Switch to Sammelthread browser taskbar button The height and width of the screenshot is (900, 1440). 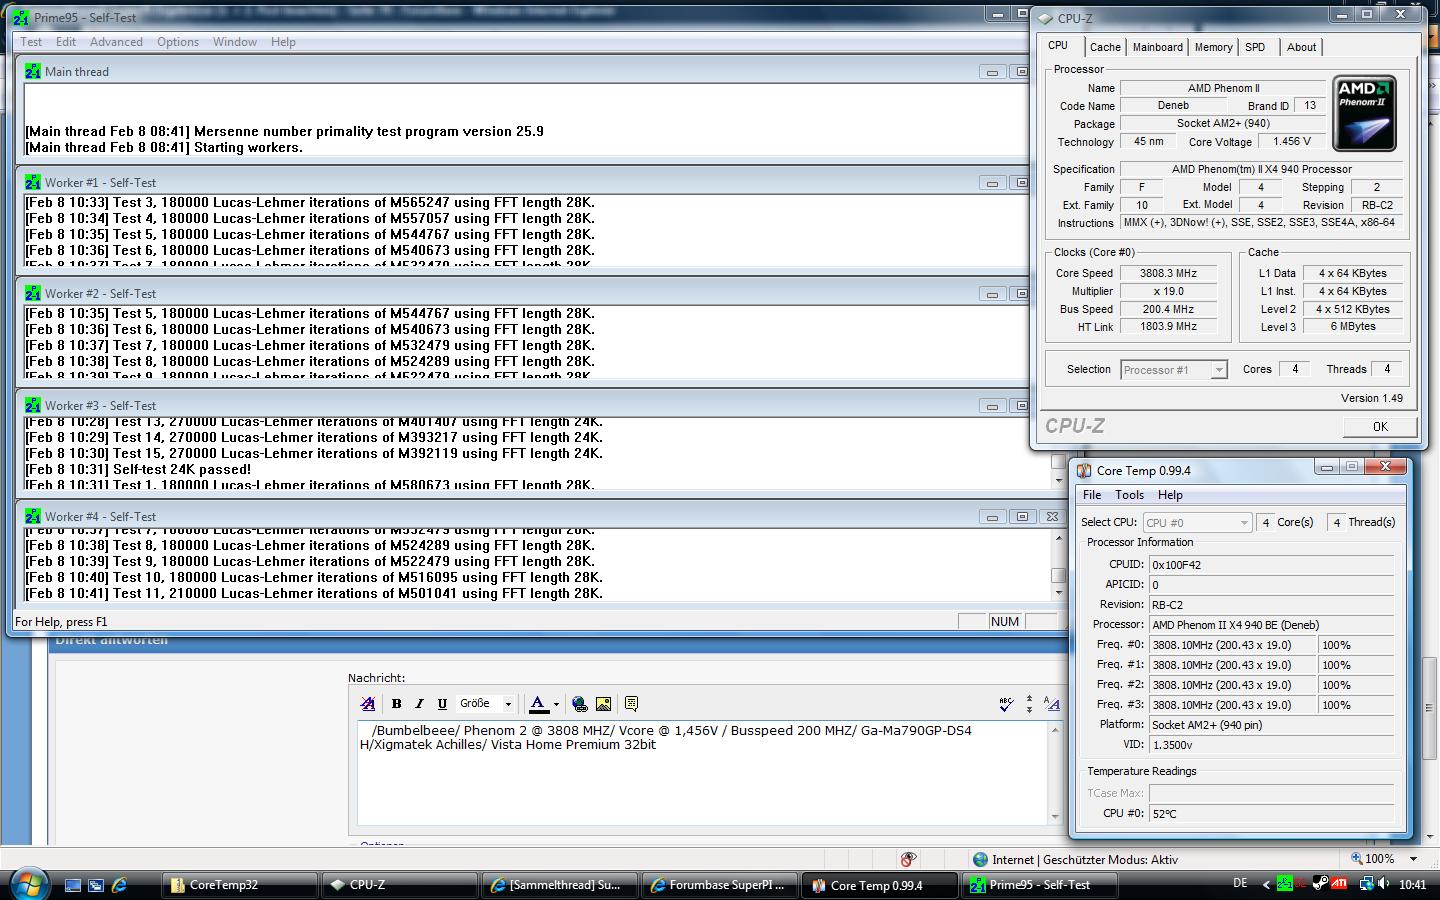558,885
